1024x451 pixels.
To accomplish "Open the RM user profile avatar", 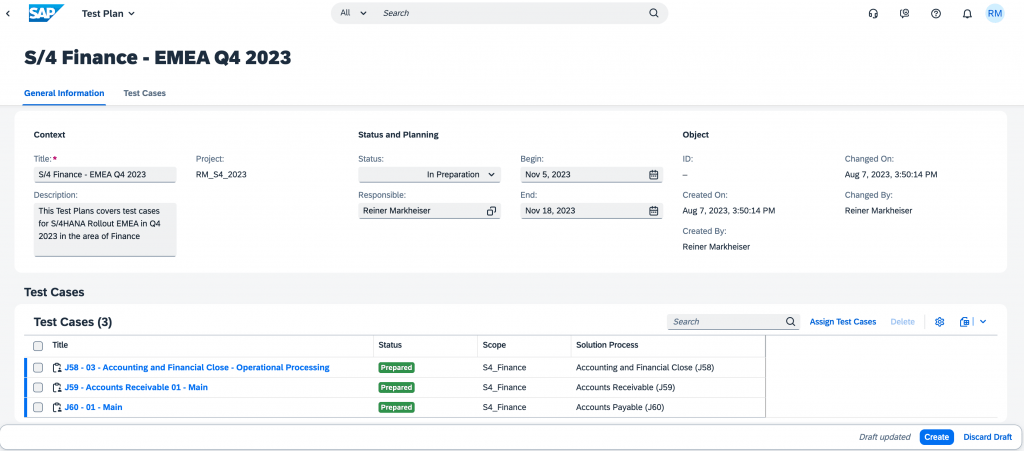I will [x=995, y=13].
